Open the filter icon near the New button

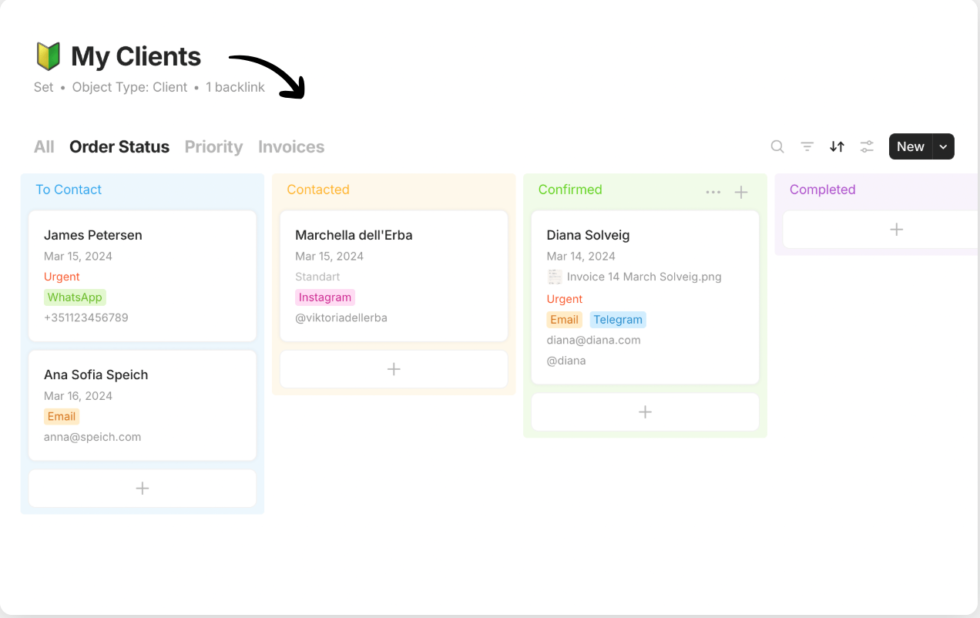807,146
